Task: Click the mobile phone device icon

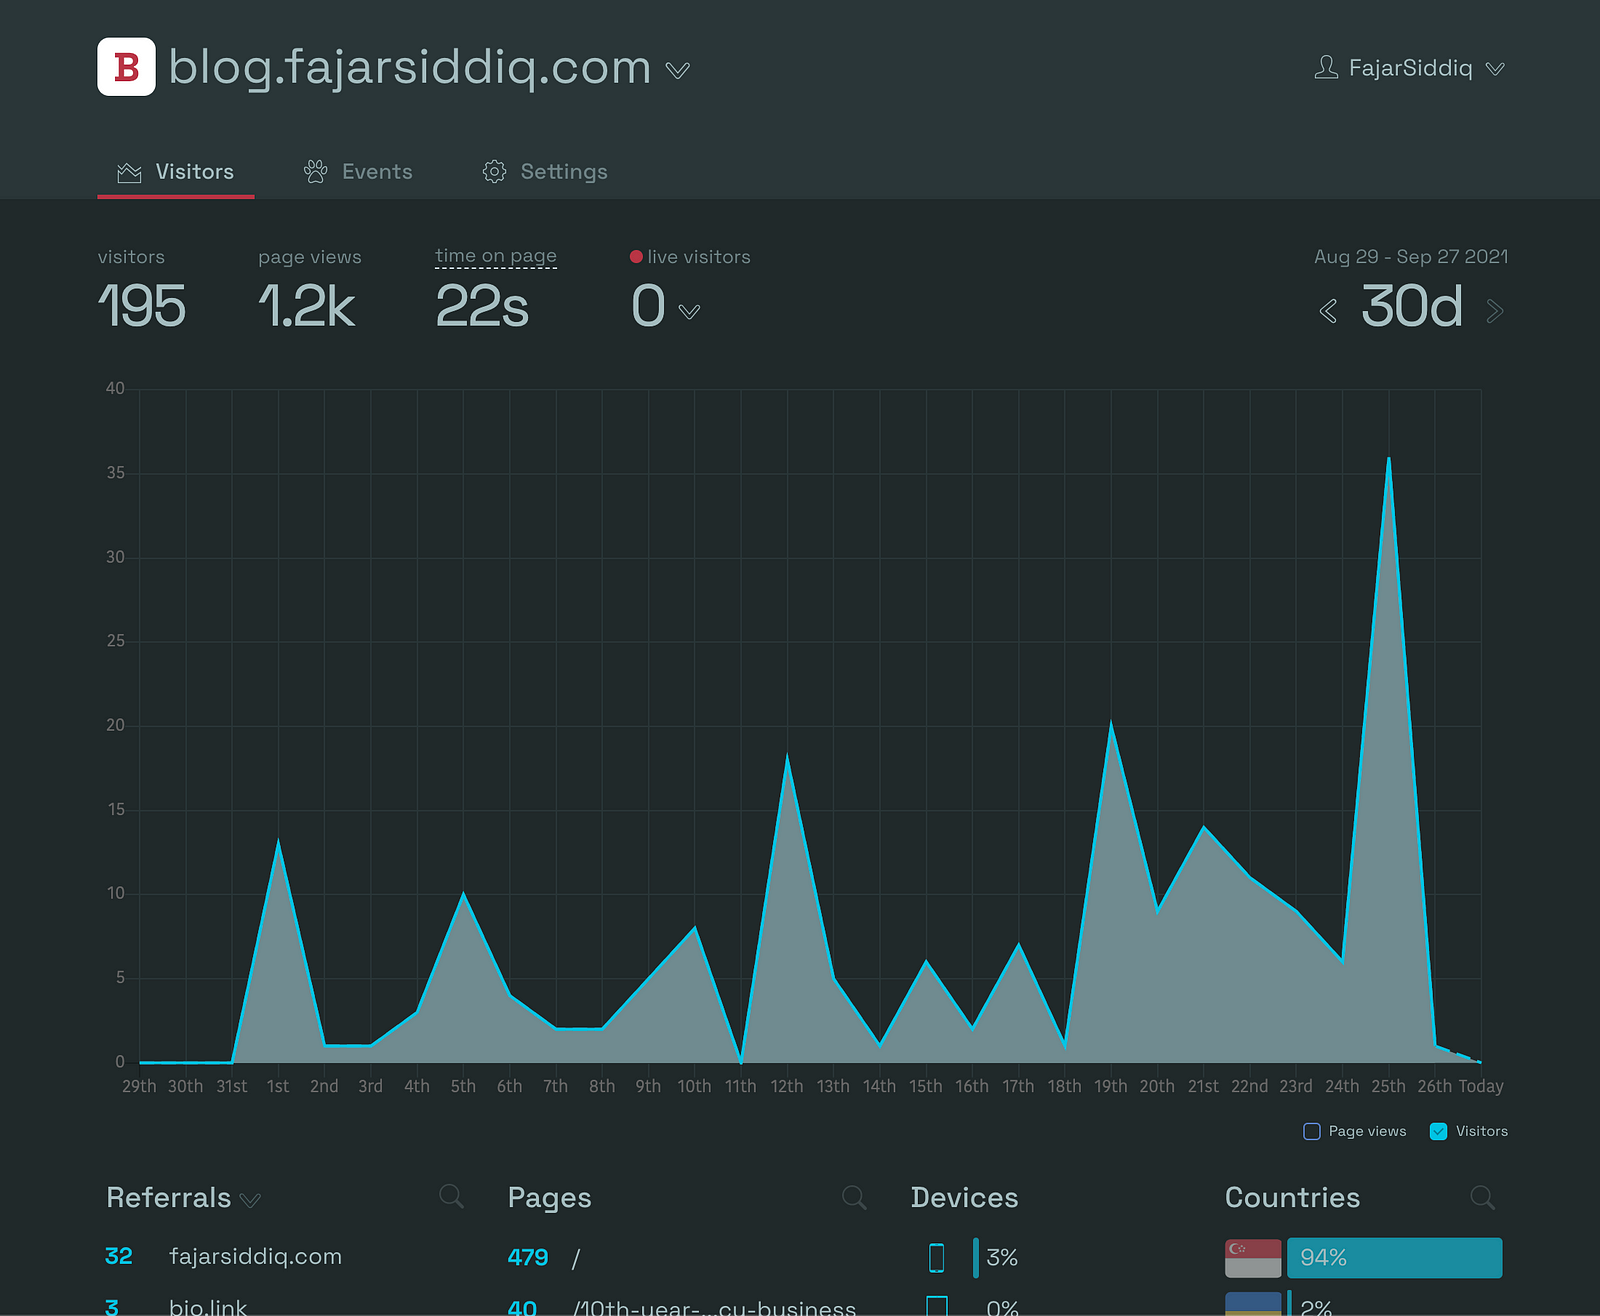Action: click(x=936, y=1257)
